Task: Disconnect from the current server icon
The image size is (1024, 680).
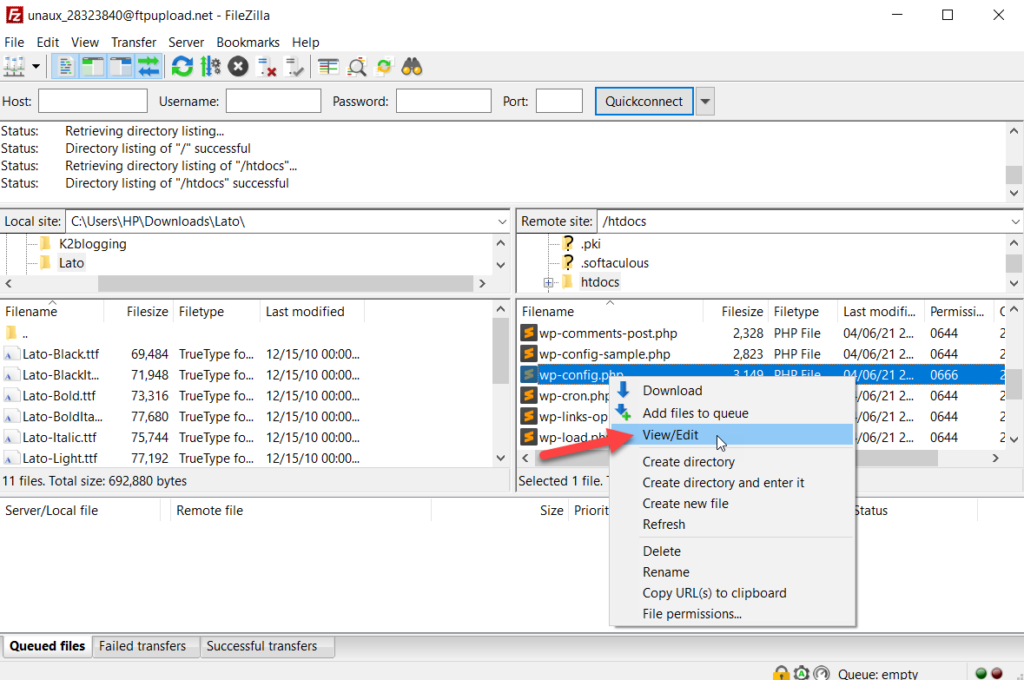Action: tap(266, 67)
